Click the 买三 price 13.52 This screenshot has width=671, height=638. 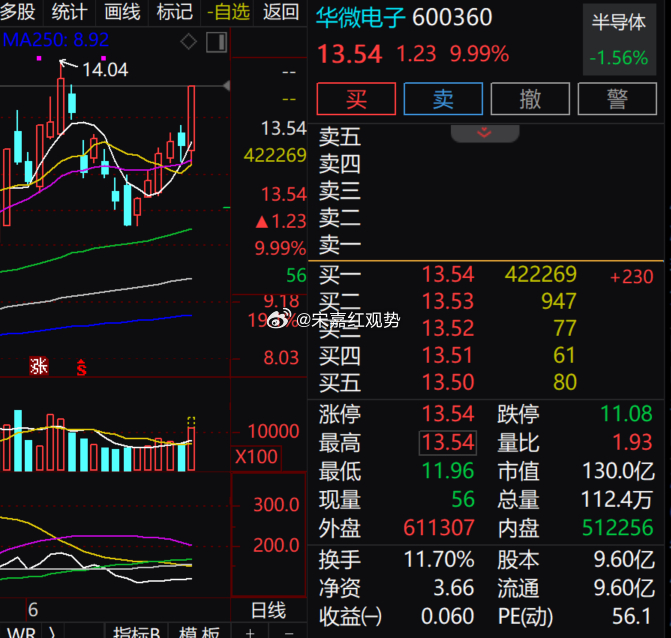[448, 328]
